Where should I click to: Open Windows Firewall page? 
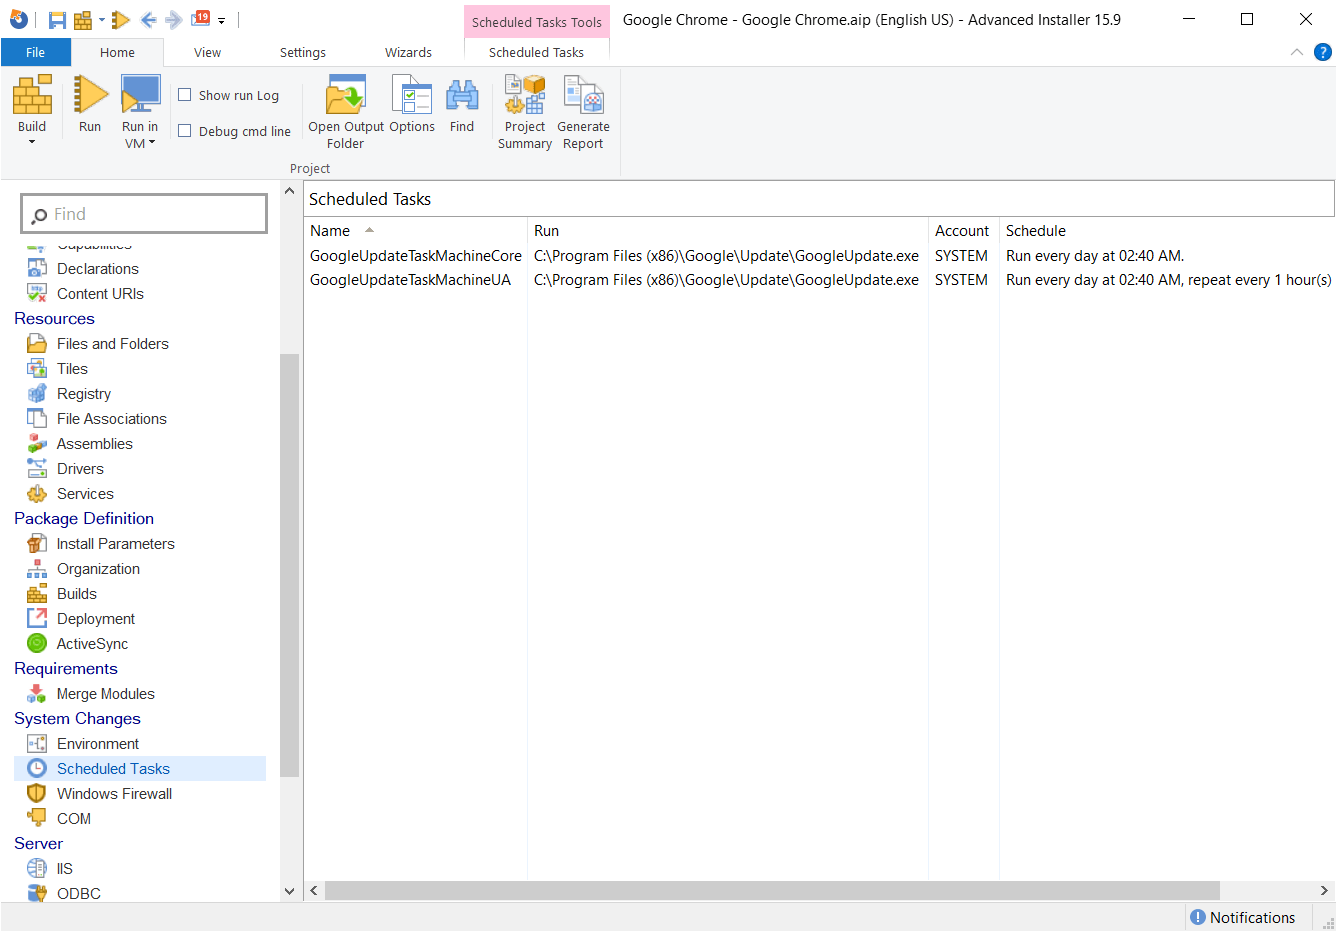coord(114,793)
